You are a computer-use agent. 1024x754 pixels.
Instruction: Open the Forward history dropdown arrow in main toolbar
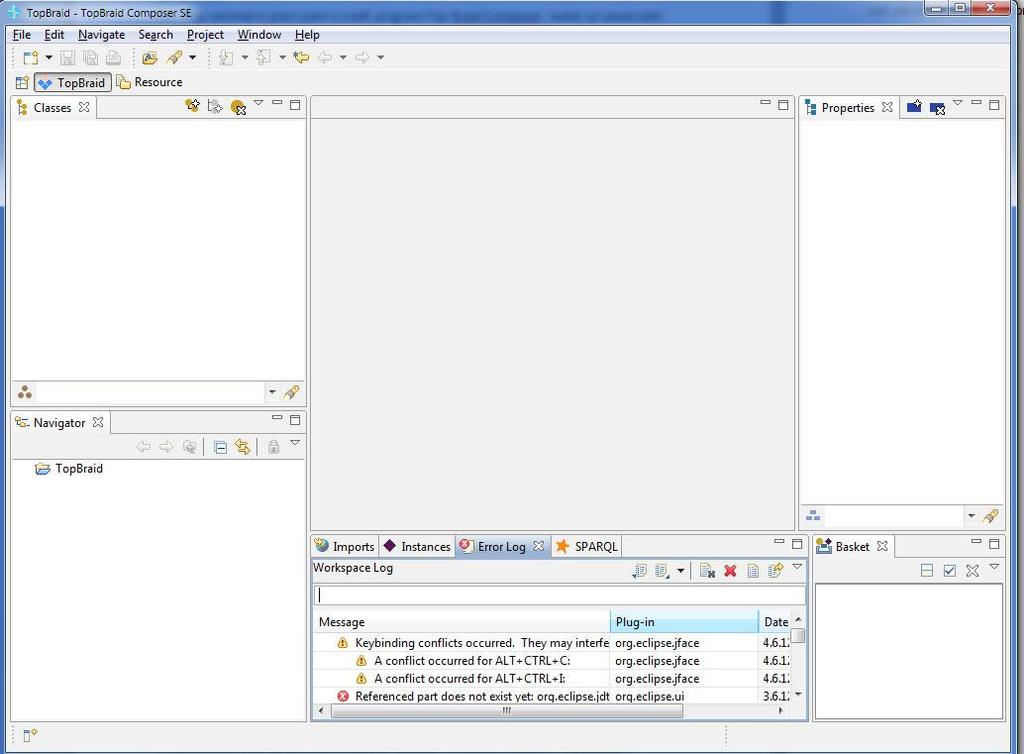pyautogui.click(x=380, y=57)
